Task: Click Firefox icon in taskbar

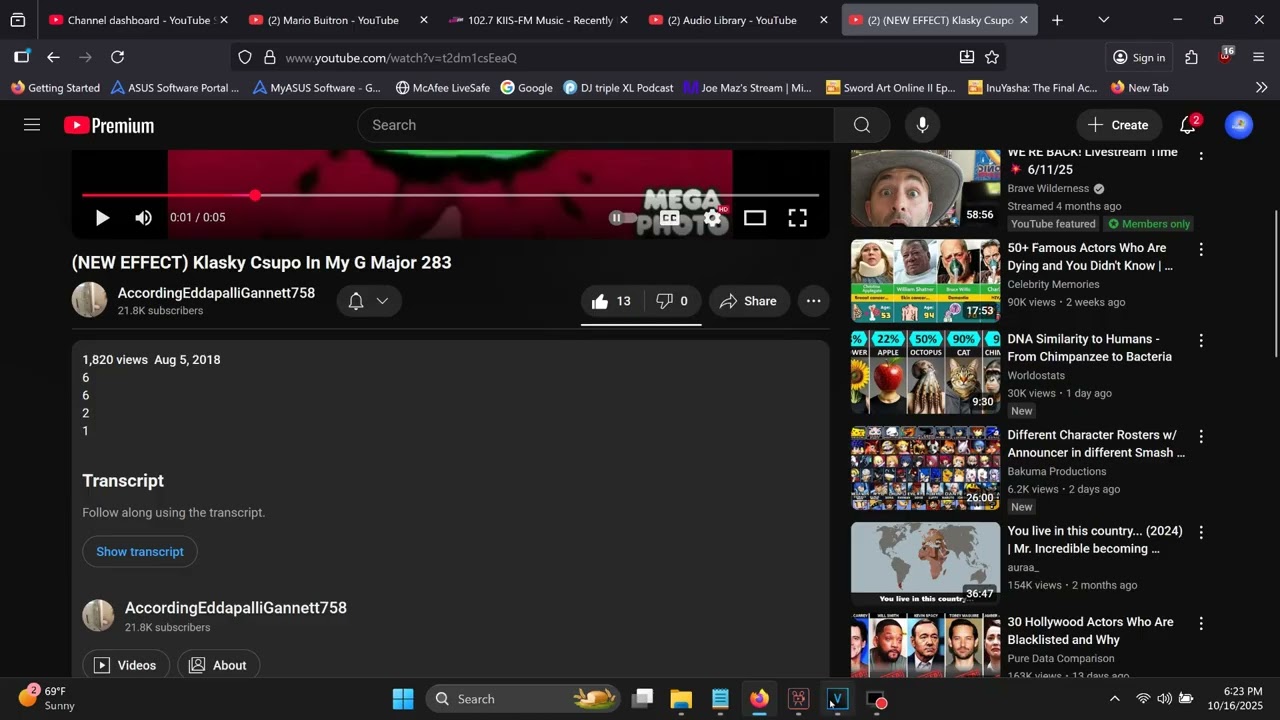Action: [x=760, y=698]
